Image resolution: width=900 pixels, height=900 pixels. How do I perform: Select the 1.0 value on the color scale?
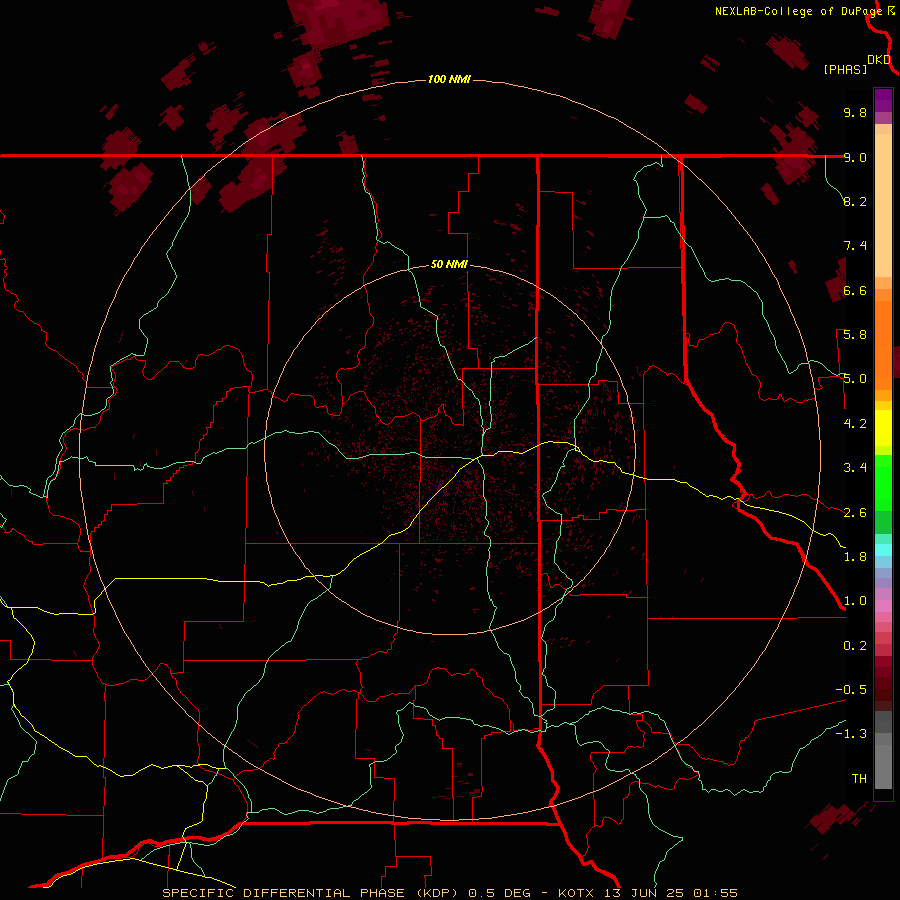pyautogui.click(x=855, y=601)
